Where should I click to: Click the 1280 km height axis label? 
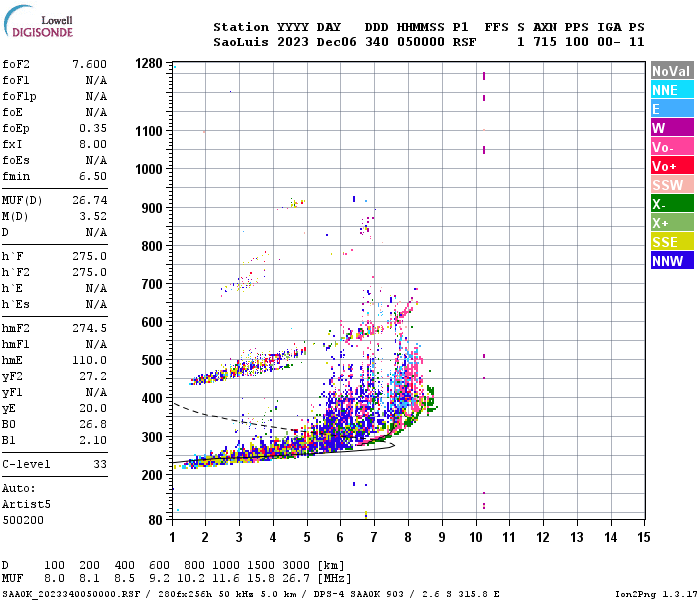click(x=149, y=63)
